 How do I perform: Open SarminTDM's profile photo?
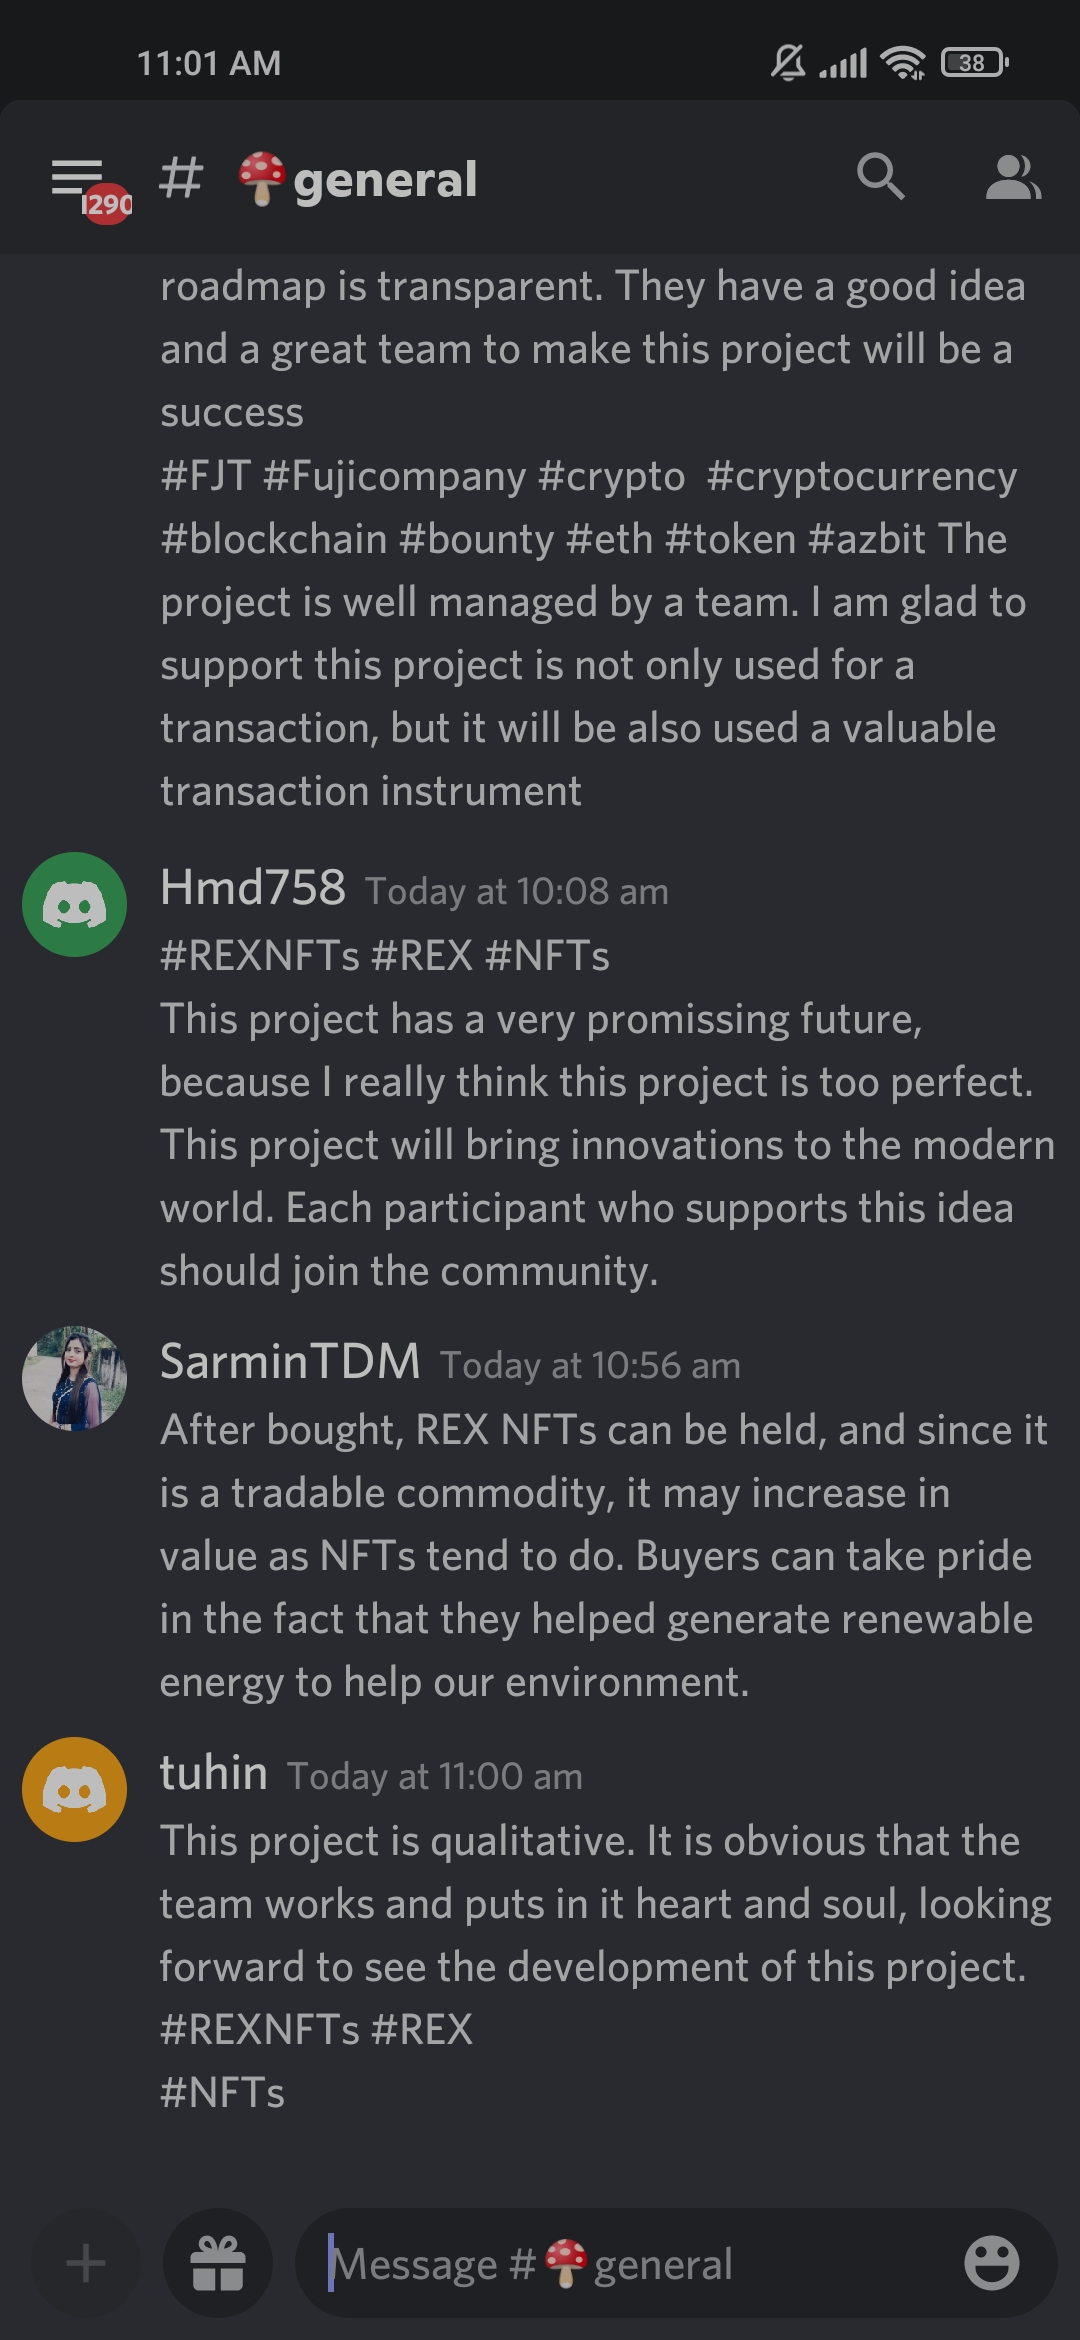75,1378
